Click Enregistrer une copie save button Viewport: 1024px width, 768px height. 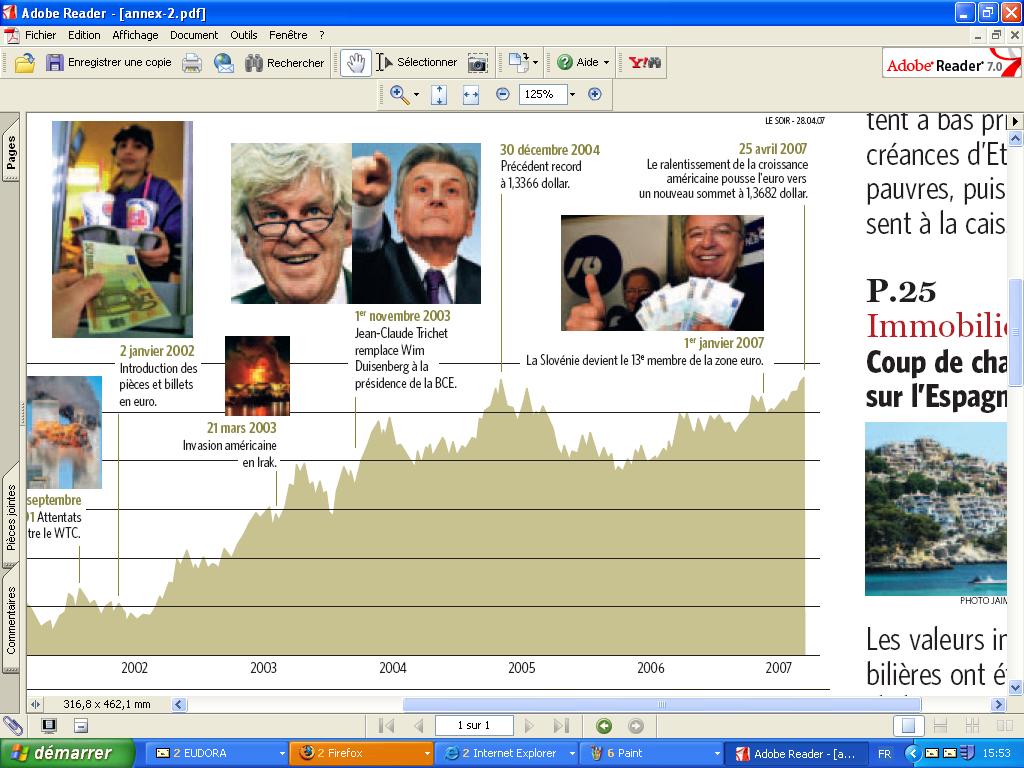click(x=109, y=63)
